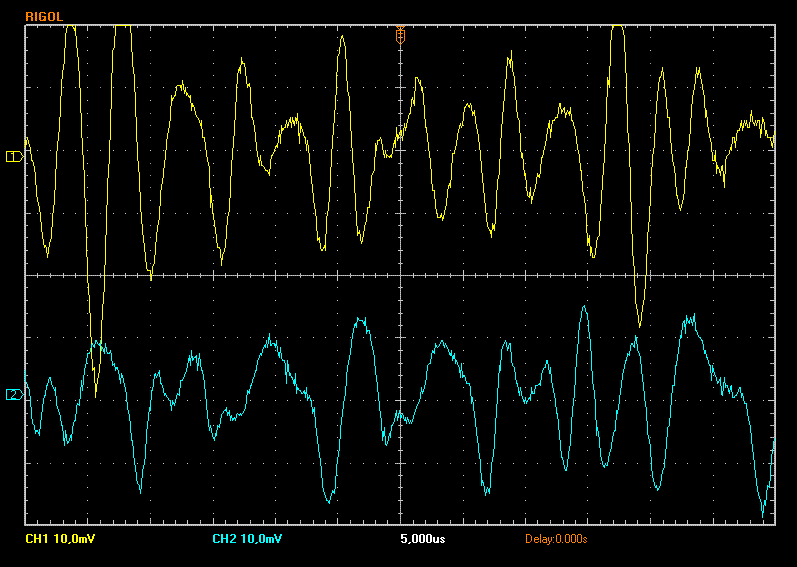Image resolution: width=797 pixels, height=567 pixels.
Task: Click the CH2 ground level marker
Action: click(x=14, y=395)
